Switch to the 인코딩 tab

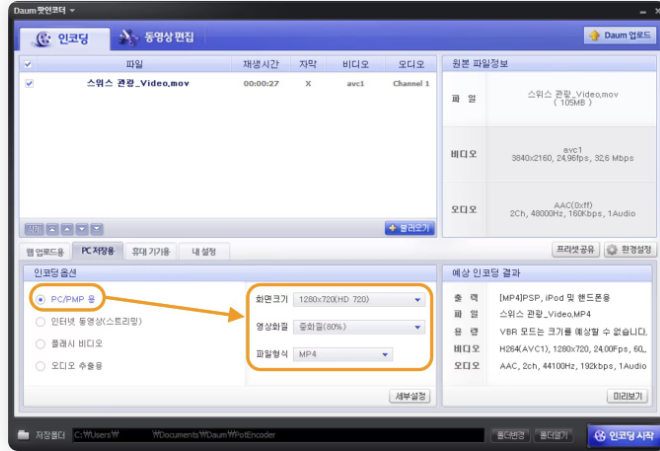tap(65, 39)
